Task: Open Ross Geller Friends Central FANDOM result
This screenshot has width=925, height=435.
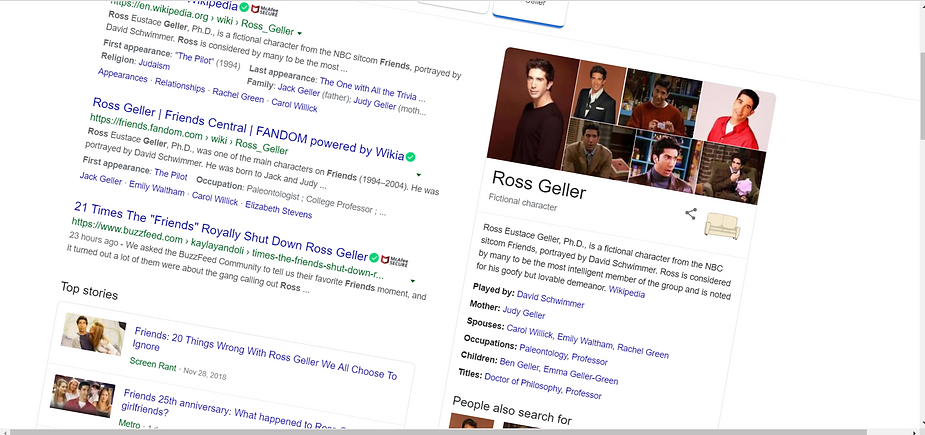Action: tap(248, 130)
